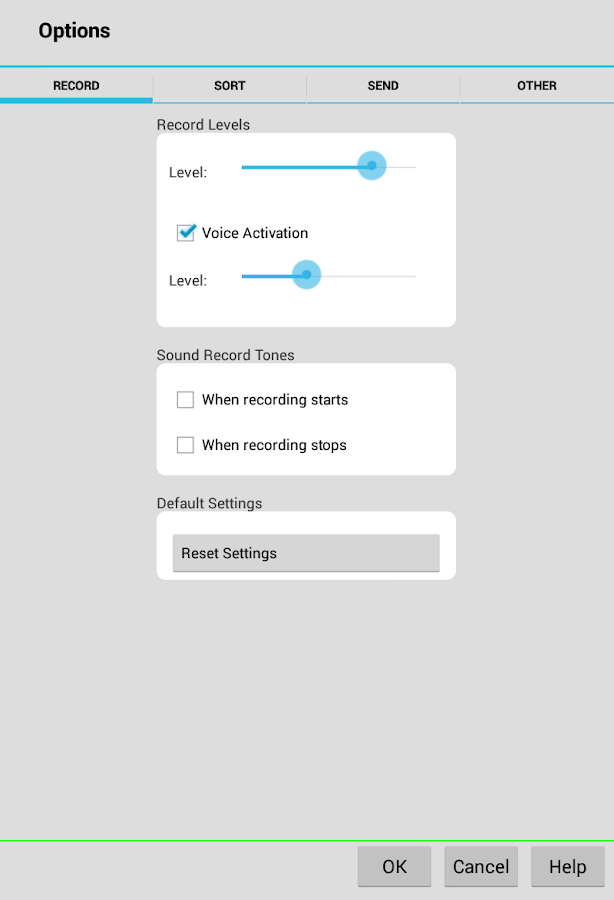Uncheck the Voice Activation checkbox

(185, 233)
